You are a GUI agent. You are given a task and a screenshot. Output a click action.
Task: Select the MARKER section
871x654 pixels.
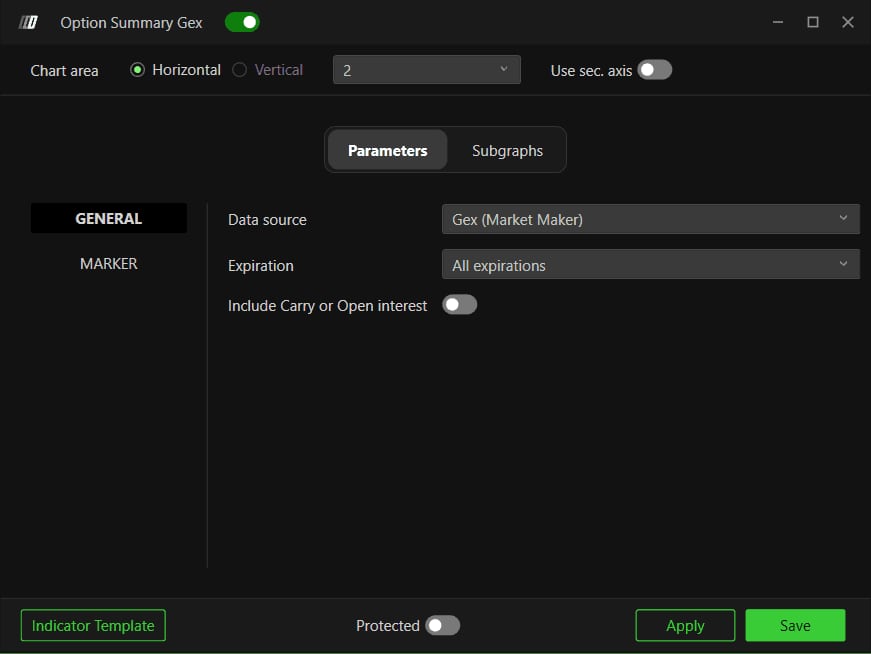click(x=109, y=263)
